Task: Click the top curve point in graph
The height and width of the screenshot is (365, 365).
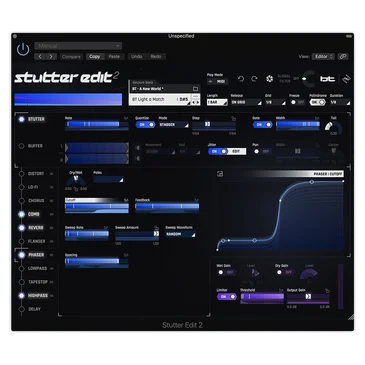Action: click(312, 182)
